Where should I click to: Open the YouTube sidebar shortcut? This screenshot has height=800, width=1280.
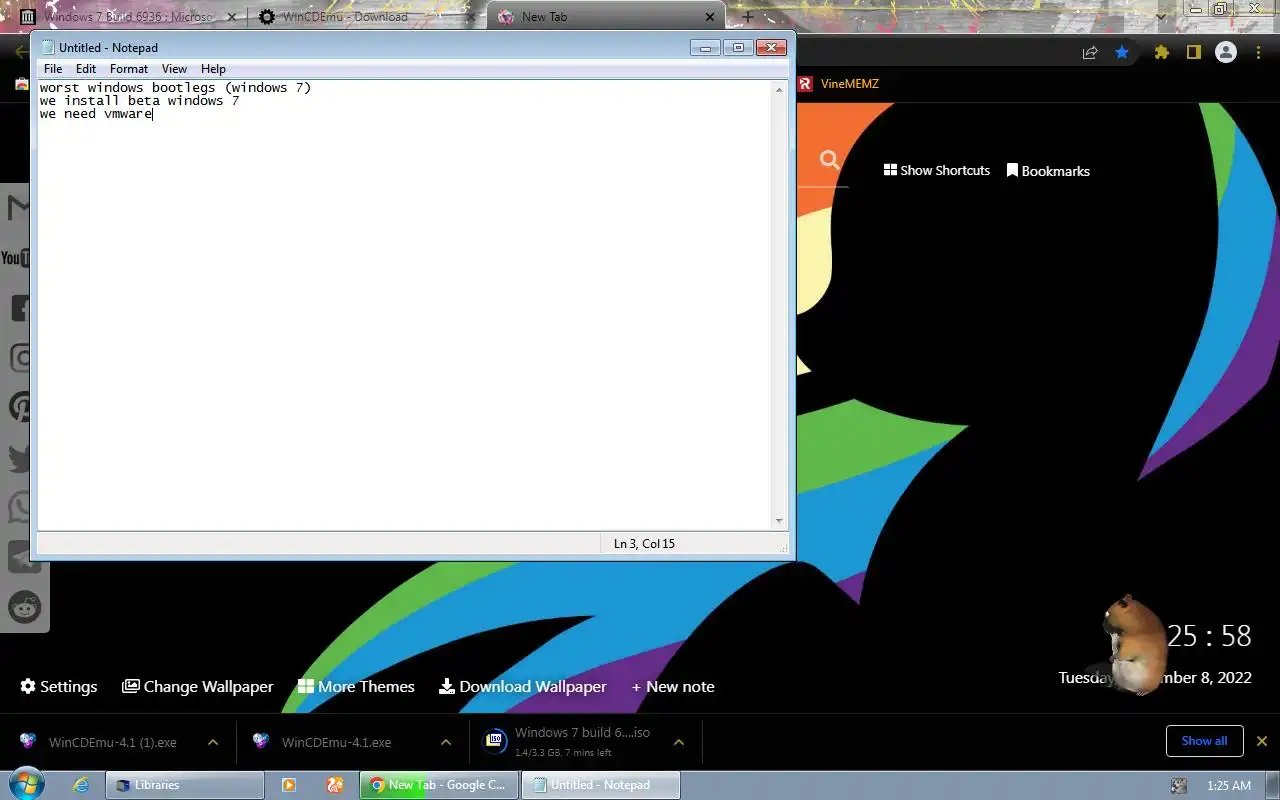(x=14, y=258)
